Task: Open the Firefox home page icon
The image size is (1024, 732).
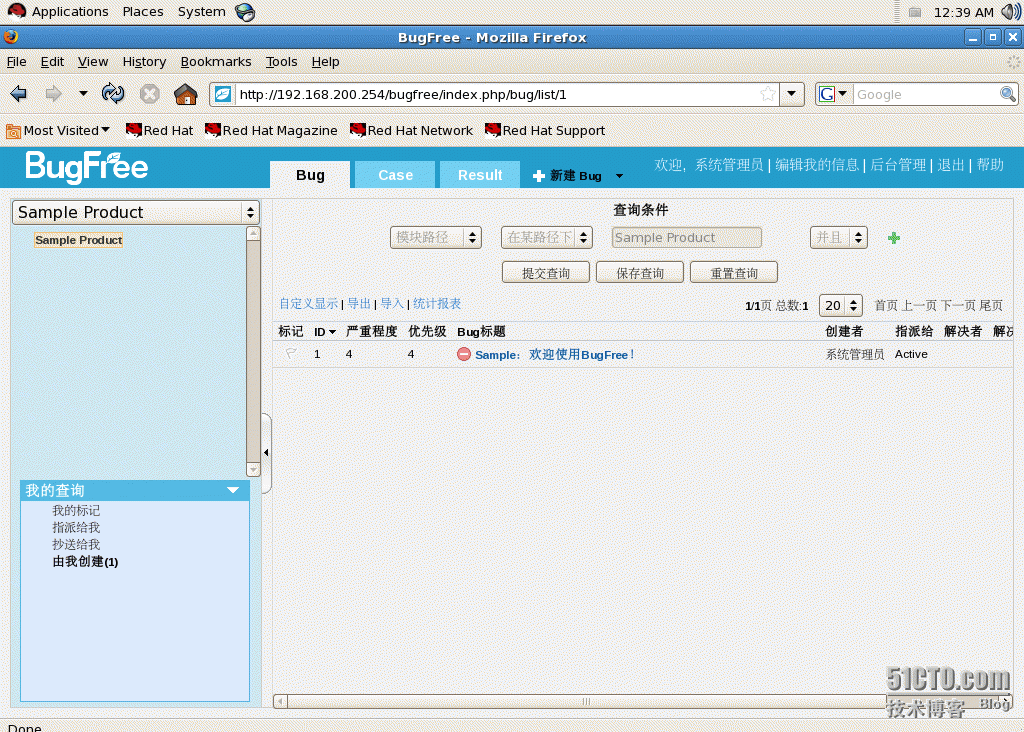Action: 185,94
